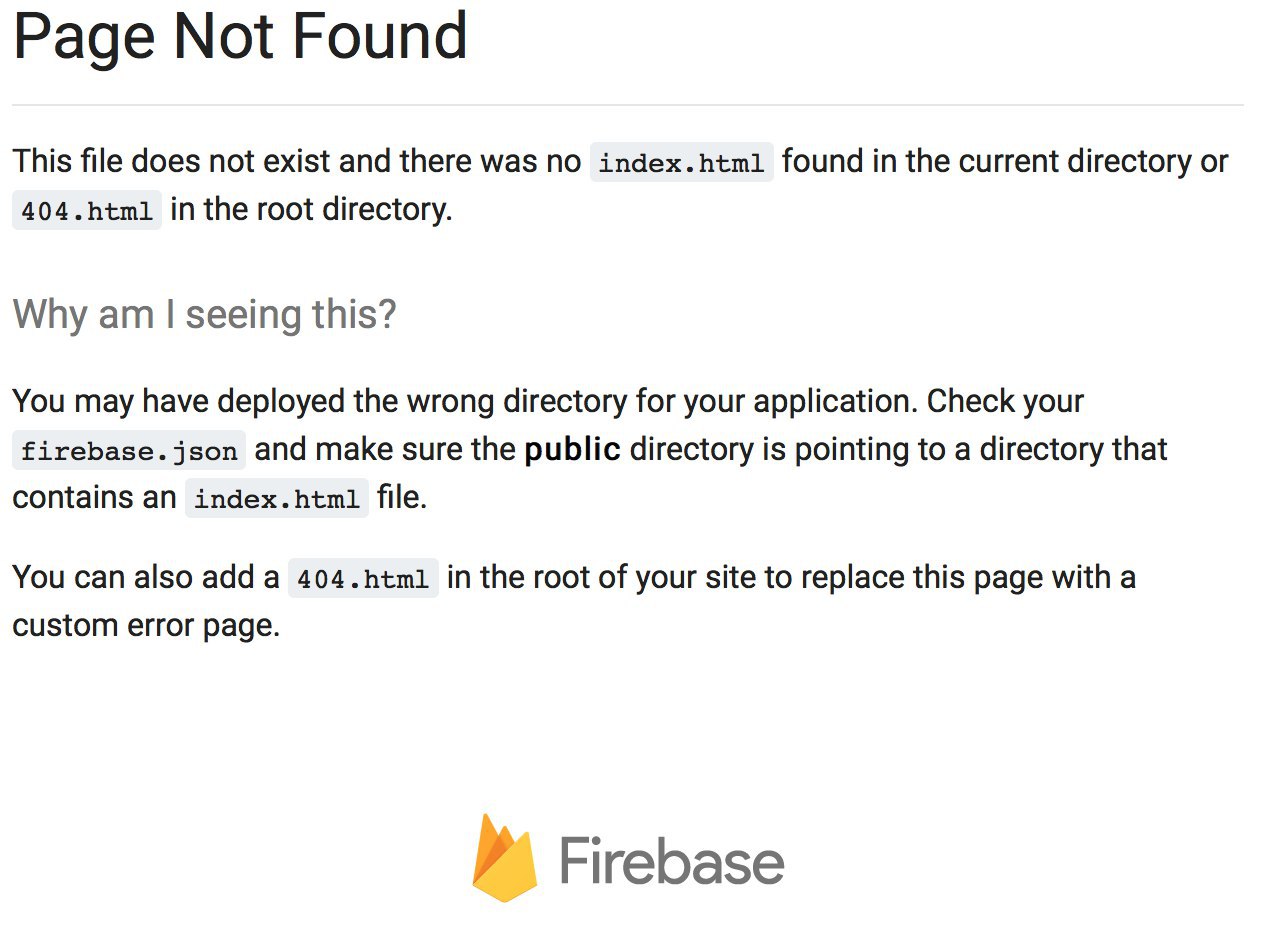The image size is (1264, 944).
Task: Click the phrase 'directory is pointing to a directory that'
Action: point(899,450)
